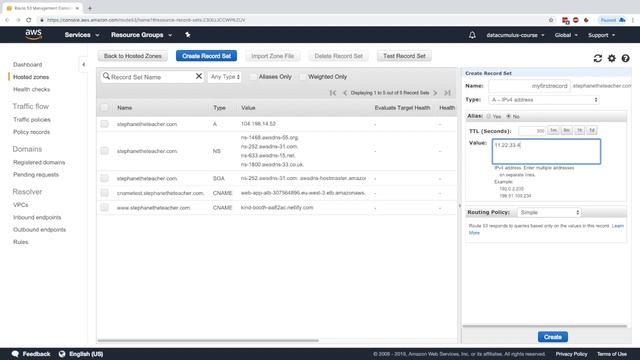Go to last page of record sets
640x360 pixels.
pyautogui.click(x=447, y=93)
